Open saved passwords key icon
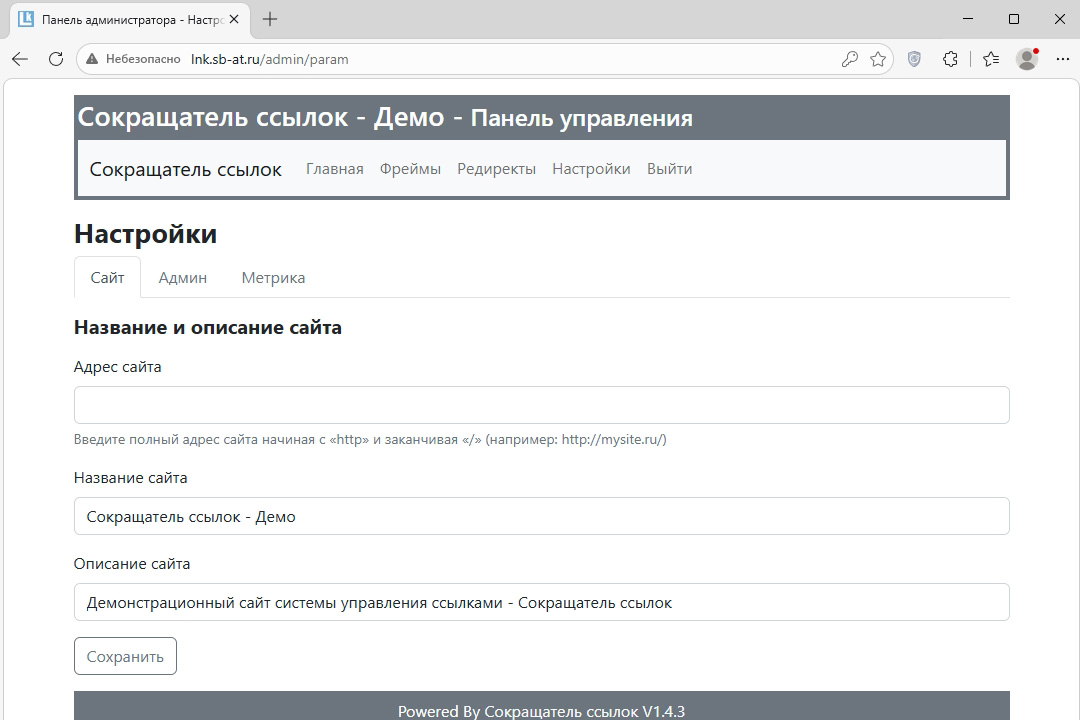Screen dimensions: 1080x720 [849, 59]
